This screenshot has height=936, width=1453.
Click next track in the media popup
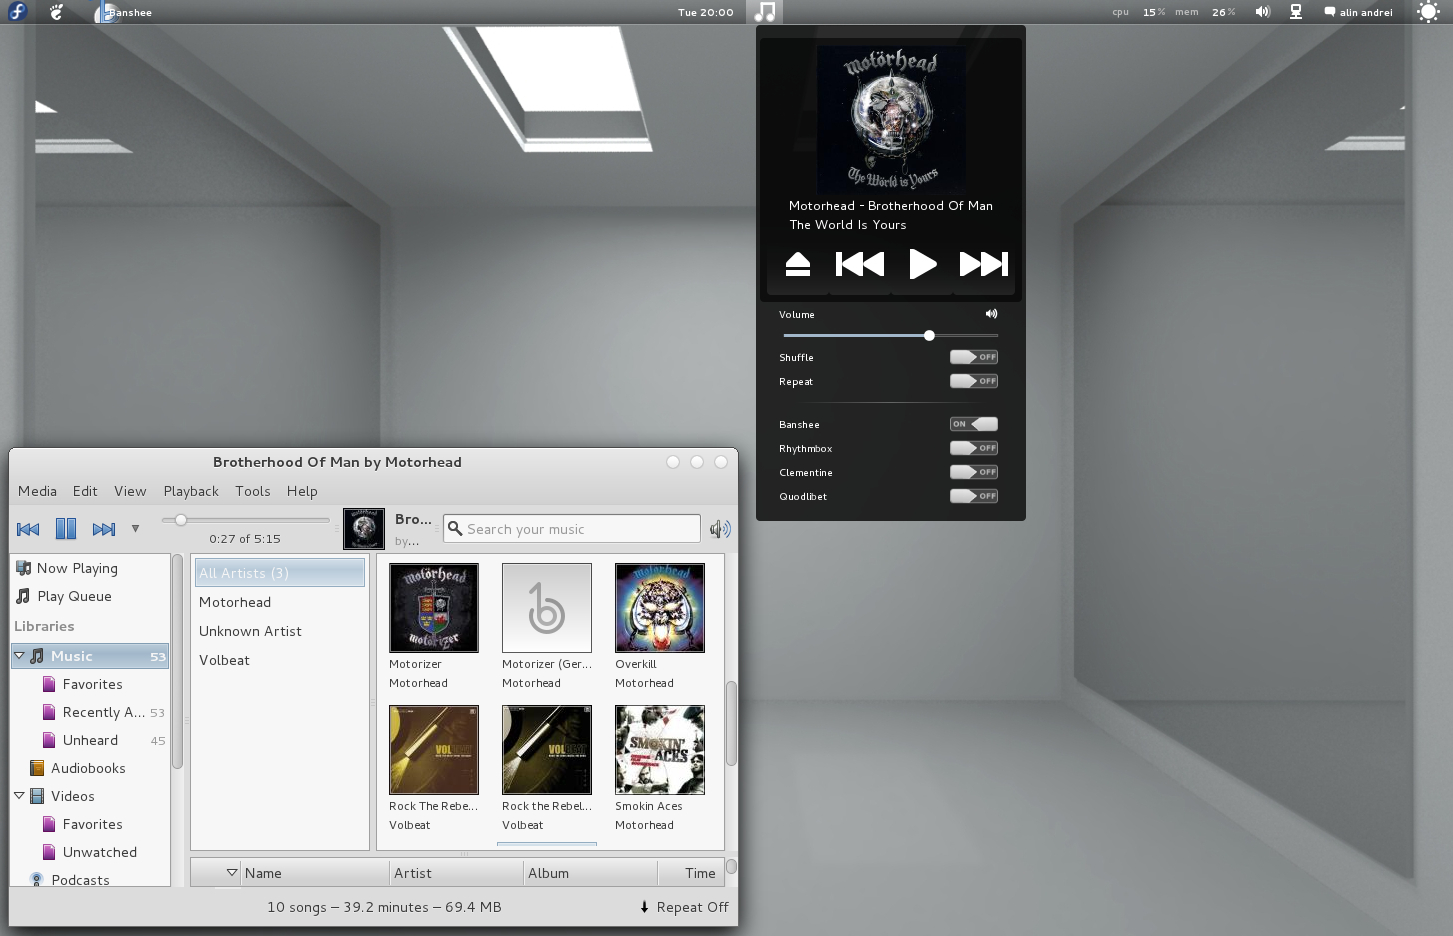point(984,264)
